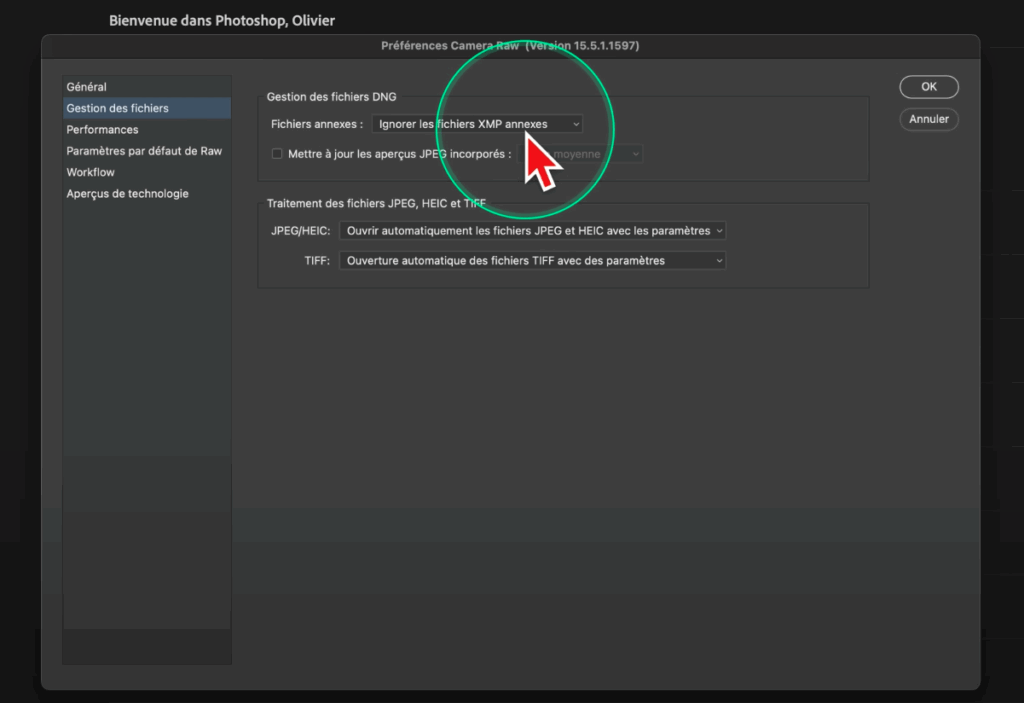Click Annuler to cancel changes

pyautogui.click(x=928, y=119)
